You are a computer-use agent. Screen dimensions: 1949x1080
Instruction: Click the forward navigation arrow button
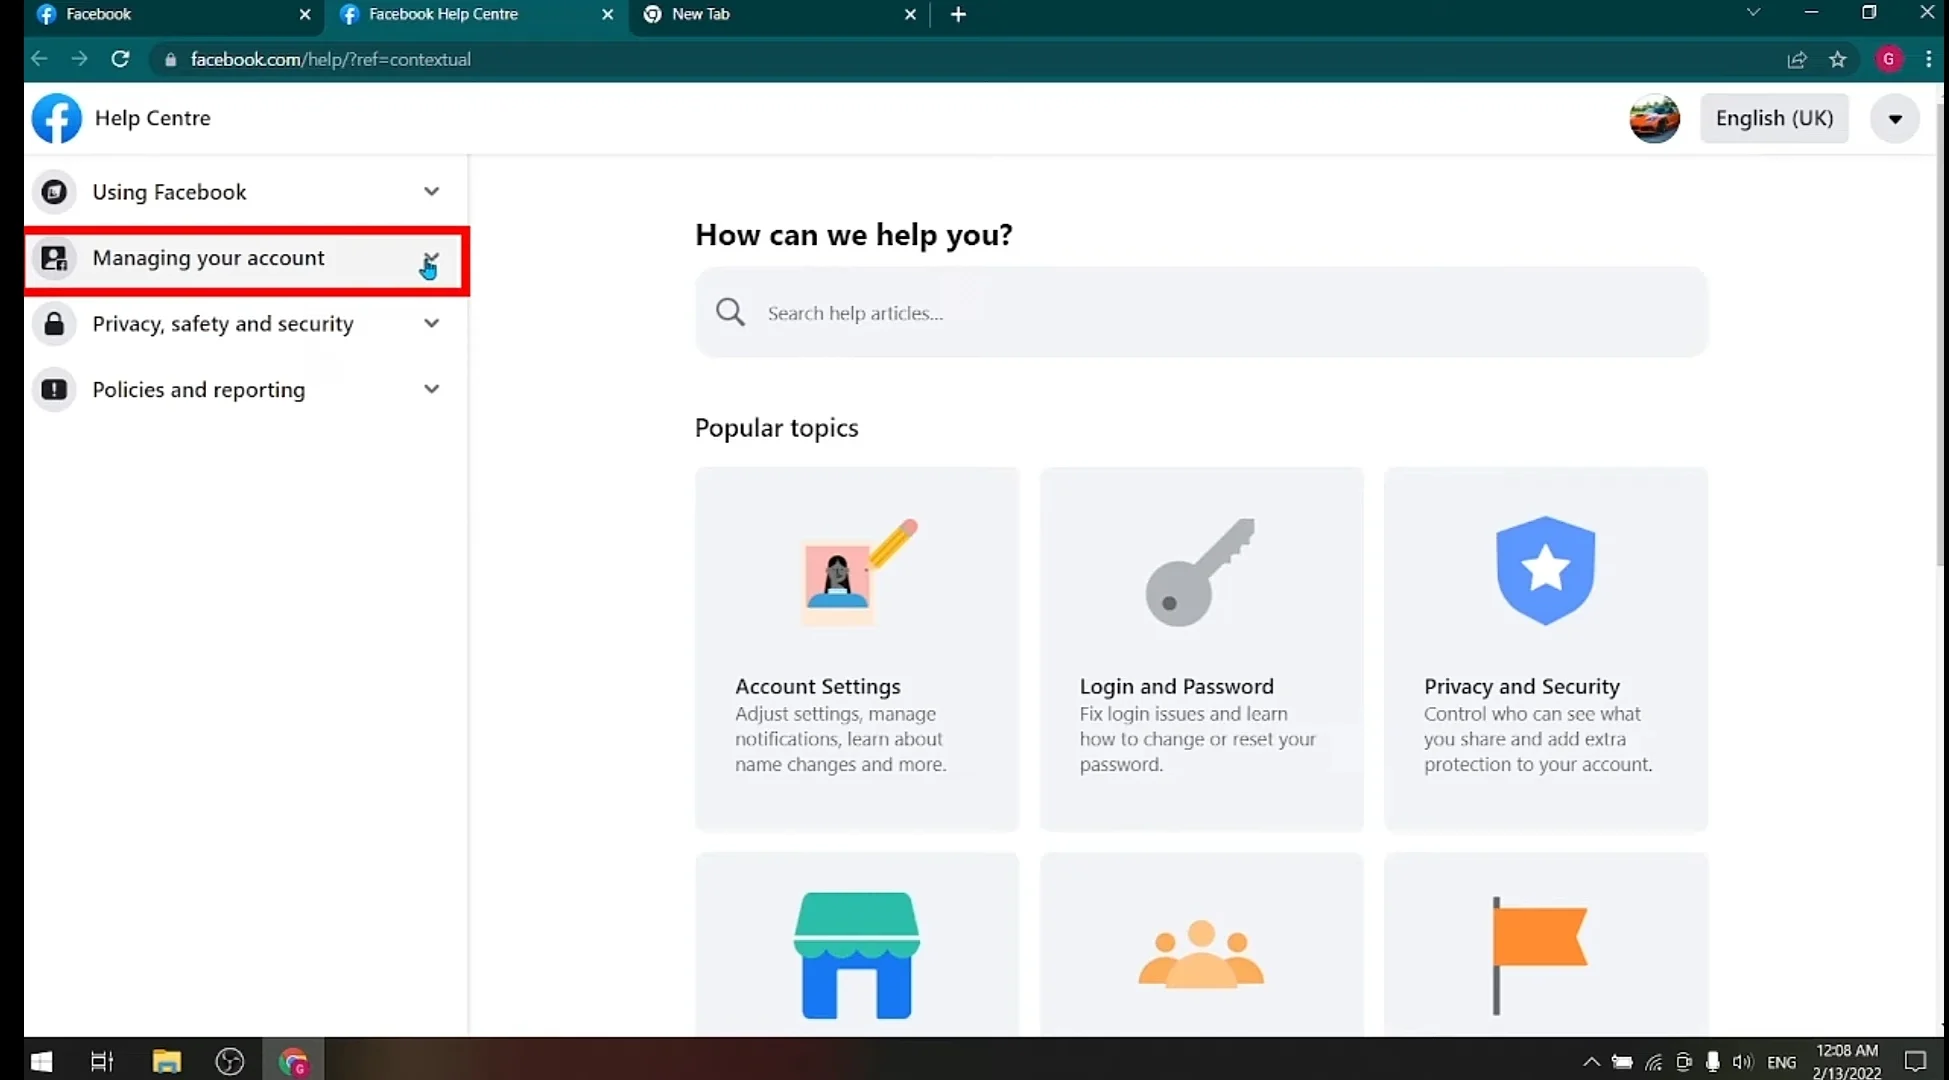click(78, 59)
